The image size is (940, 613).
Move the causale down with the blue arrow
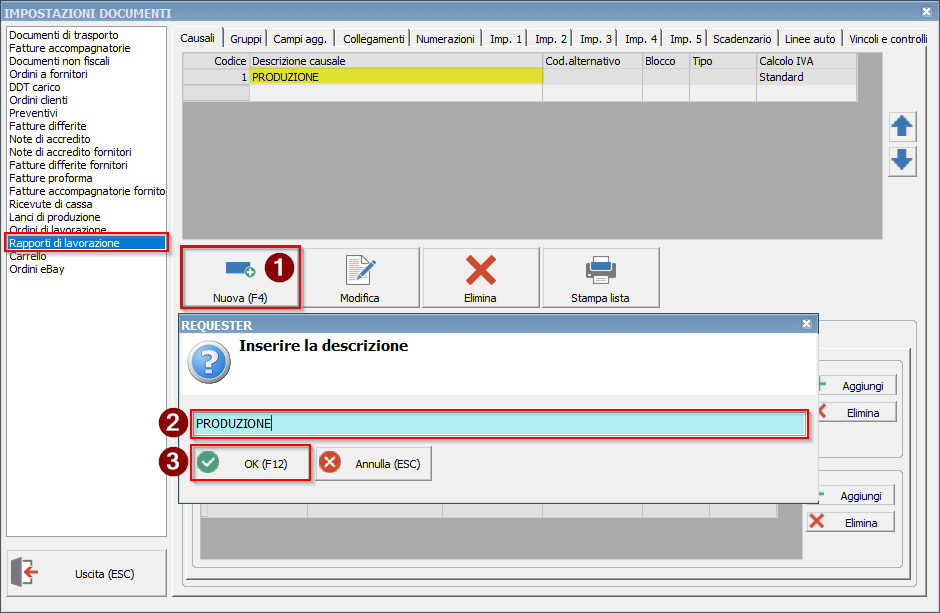pyautogui.click(x=902, y=161)
